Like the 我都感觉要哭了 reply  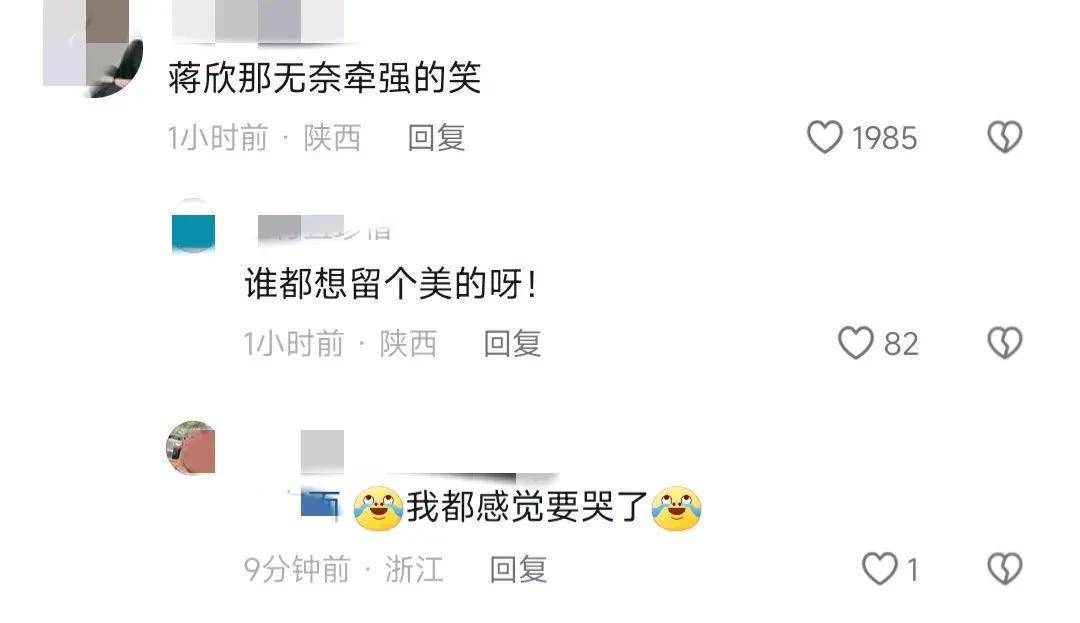click(880, 569)
